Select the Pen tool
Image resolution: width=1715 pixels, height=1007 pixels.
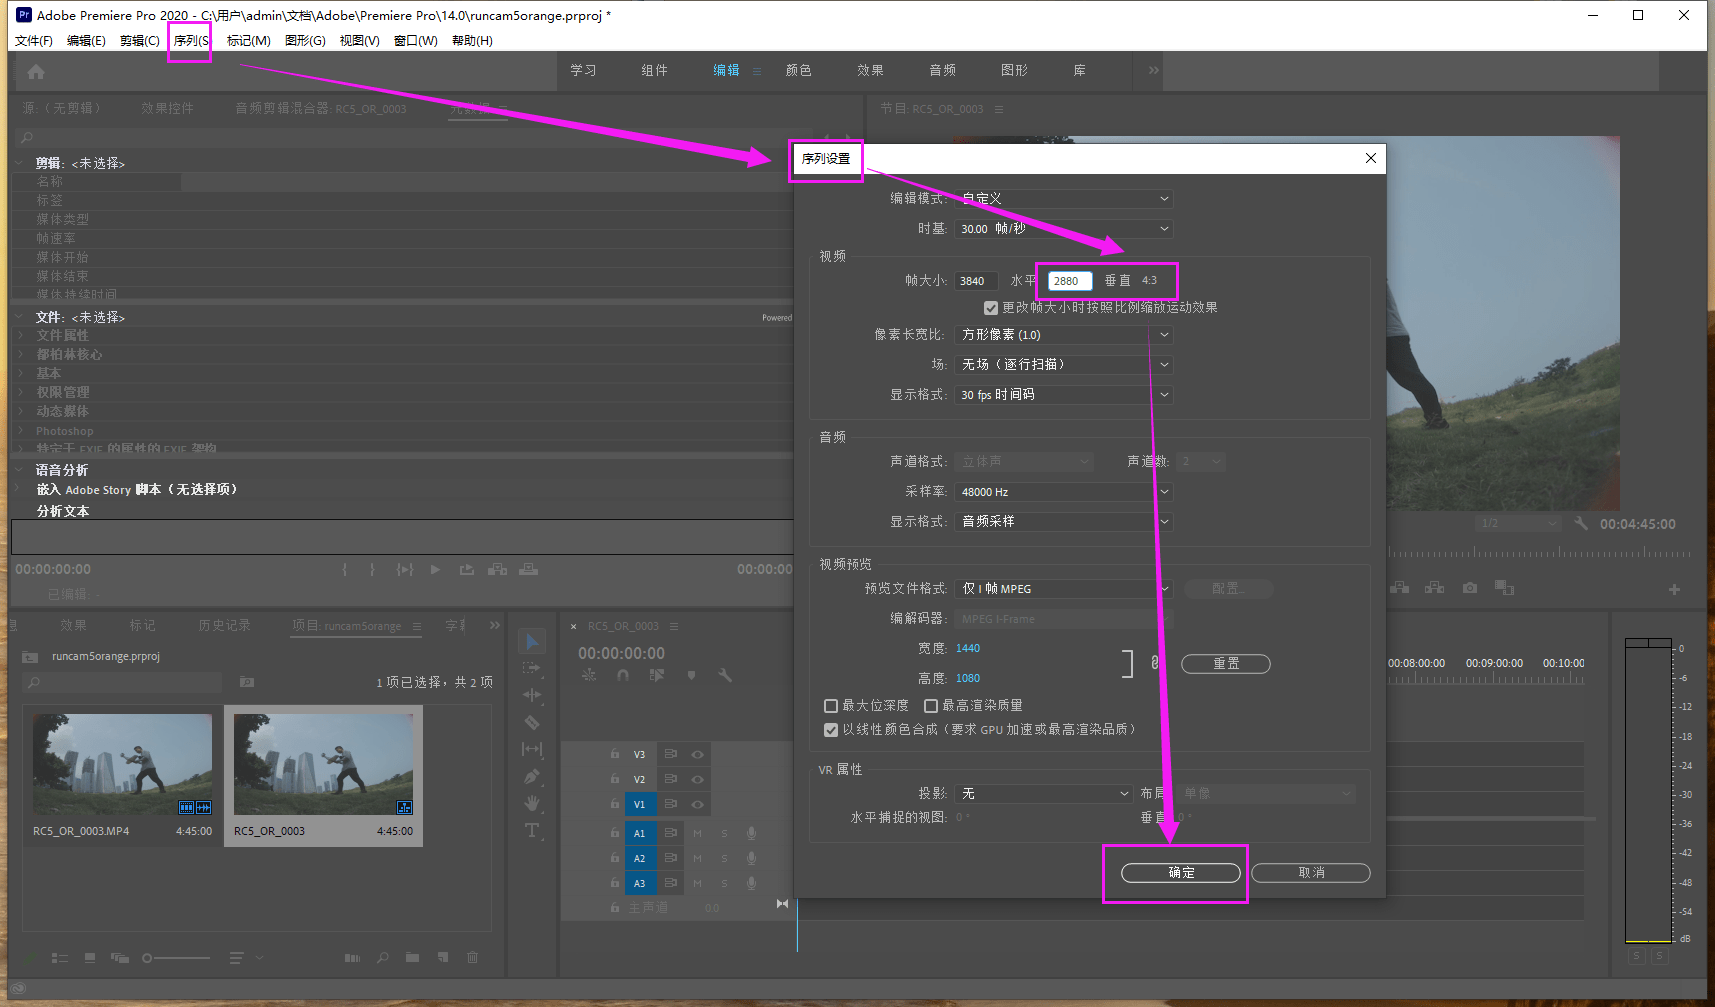click(532, 776)
